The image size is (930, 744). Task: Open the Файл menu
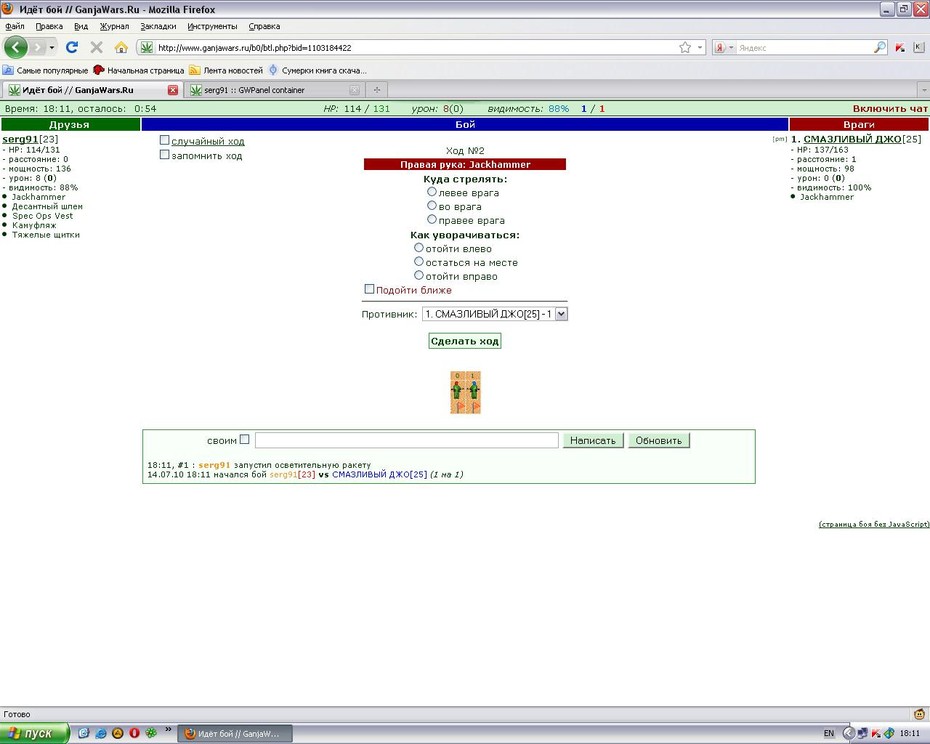[x=15, y=26]
